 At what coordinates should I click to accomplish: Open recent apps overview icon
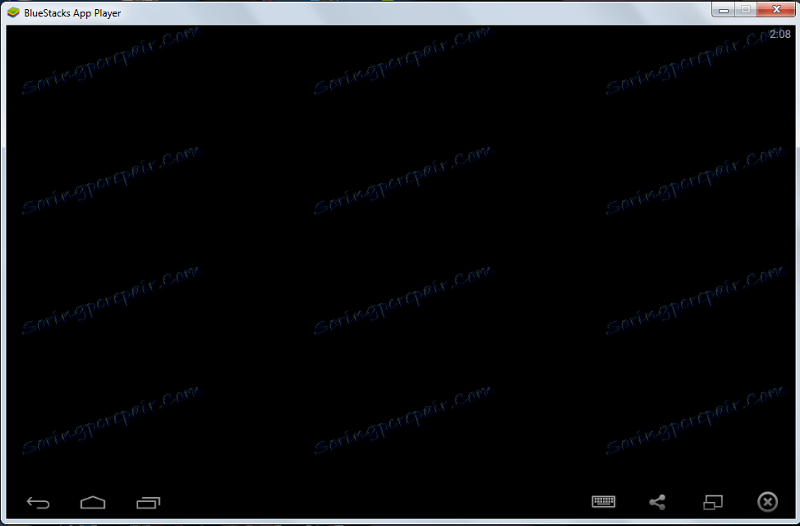point(148,503)
